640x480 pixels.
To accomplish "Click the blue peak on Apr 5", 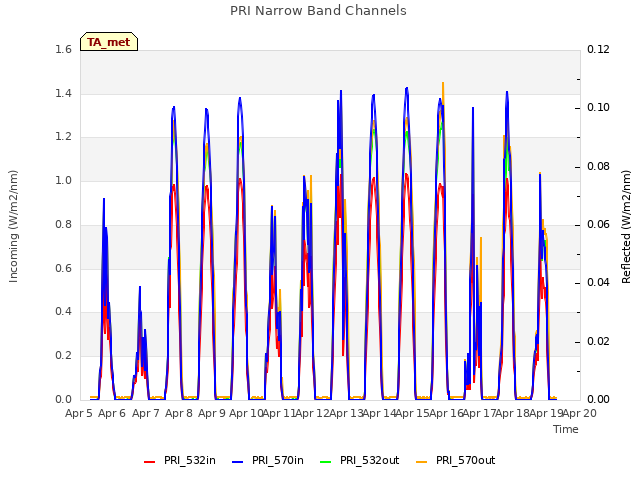I will (104, 200).
